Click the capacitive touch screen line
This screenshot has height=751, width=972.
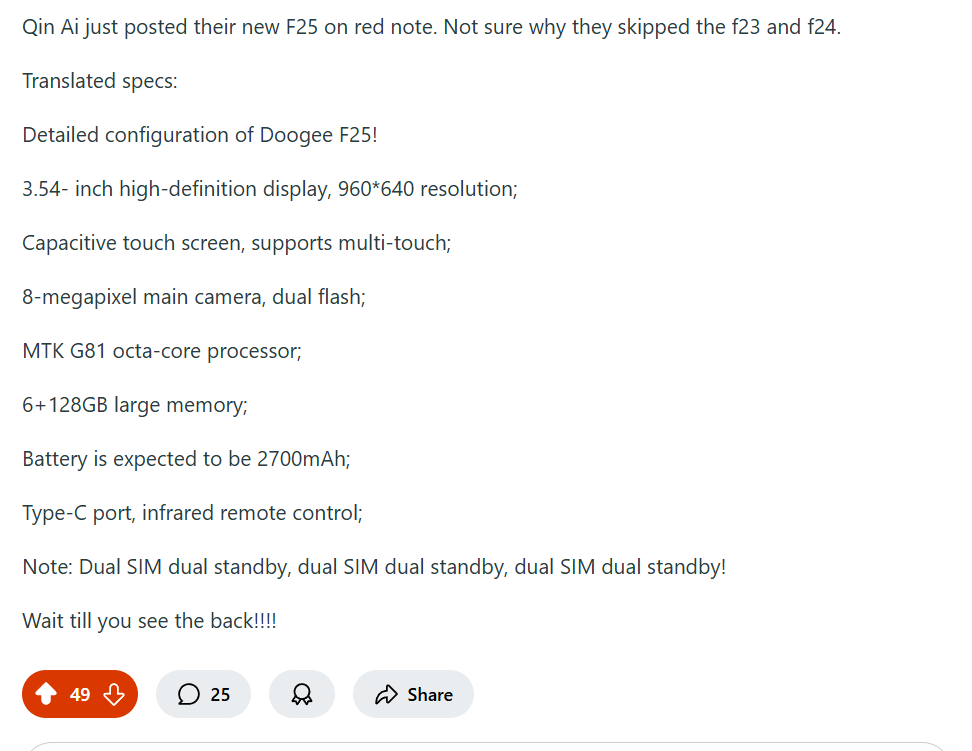click(x=237, y=243)
